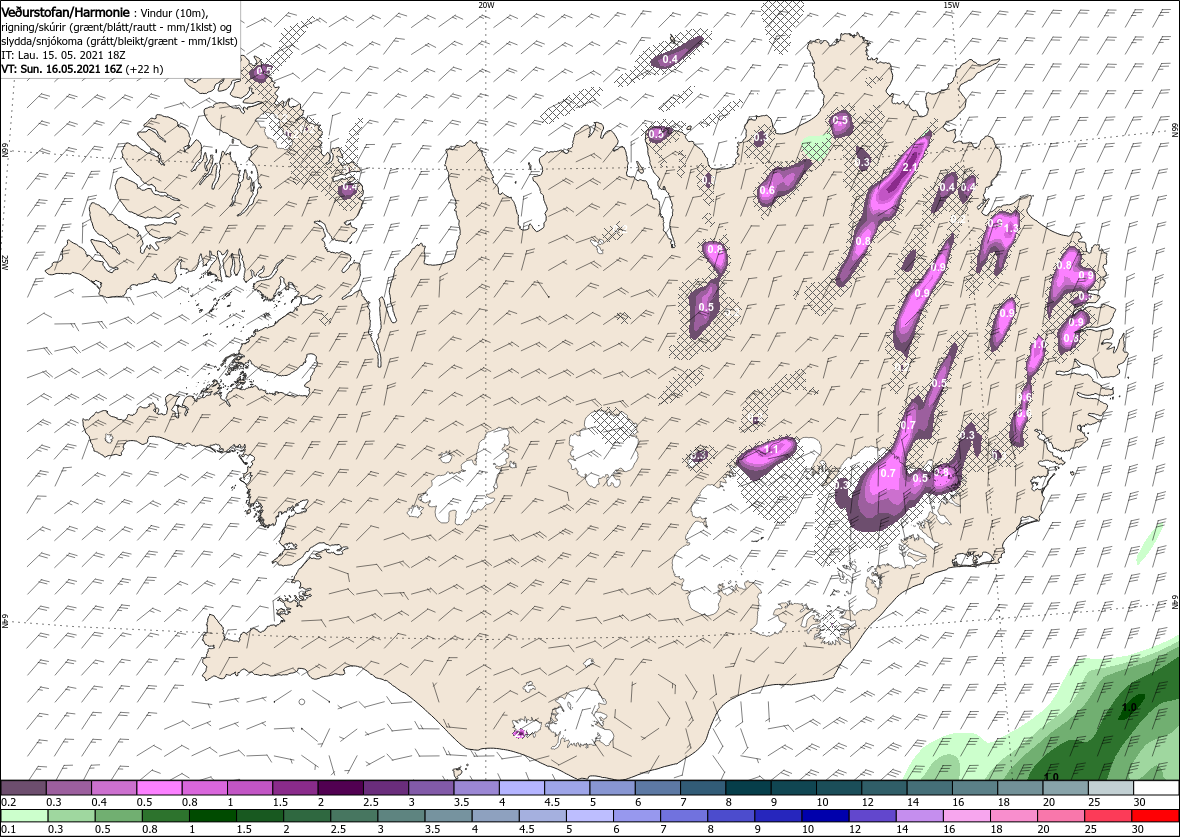The height and width of the screenshot is (837, 1180).
Task: Click the '2.1' snowfall value on the map
Action: [x=909, y=167]
